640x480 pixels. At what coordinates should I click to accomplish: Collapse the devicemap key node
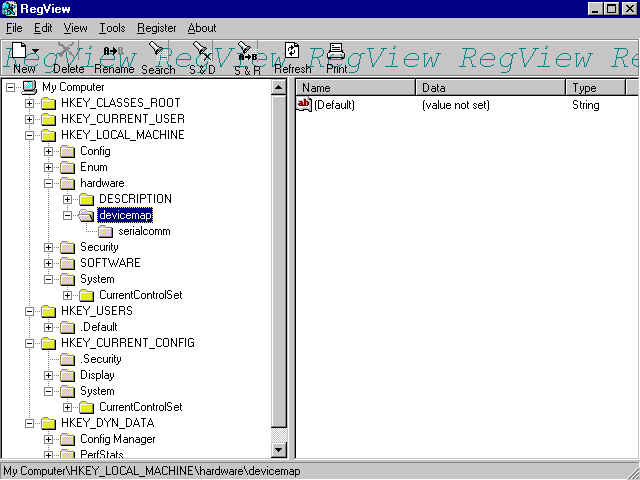point(68,215)
